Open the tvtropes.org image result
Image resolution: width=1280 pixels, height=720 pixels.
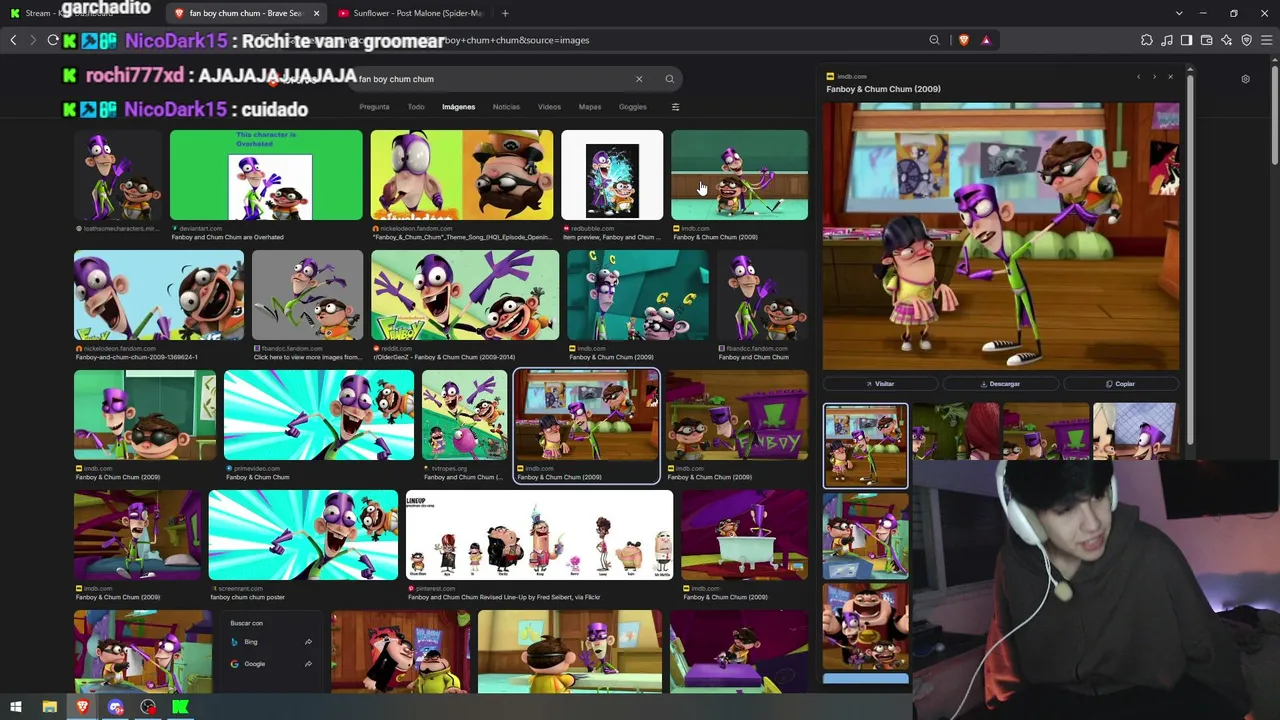click(464, 415)
